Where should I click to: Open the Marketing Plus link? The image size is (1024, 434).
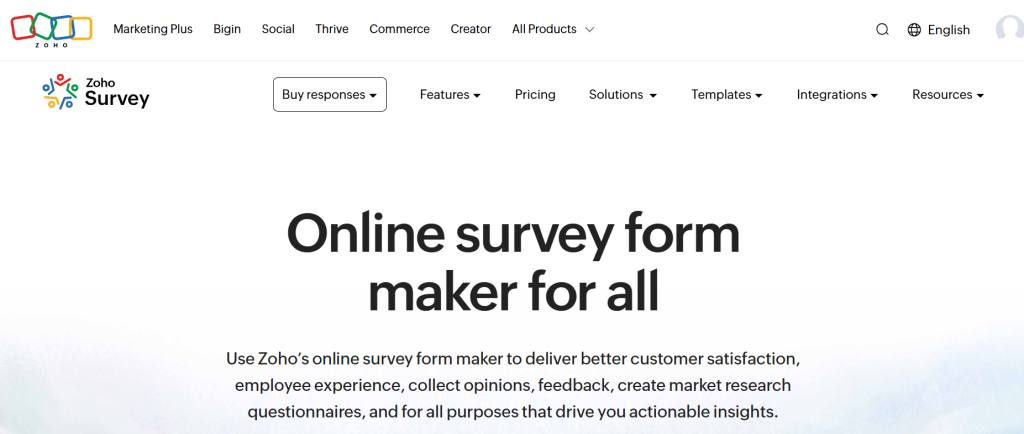[x=153, y=29]
